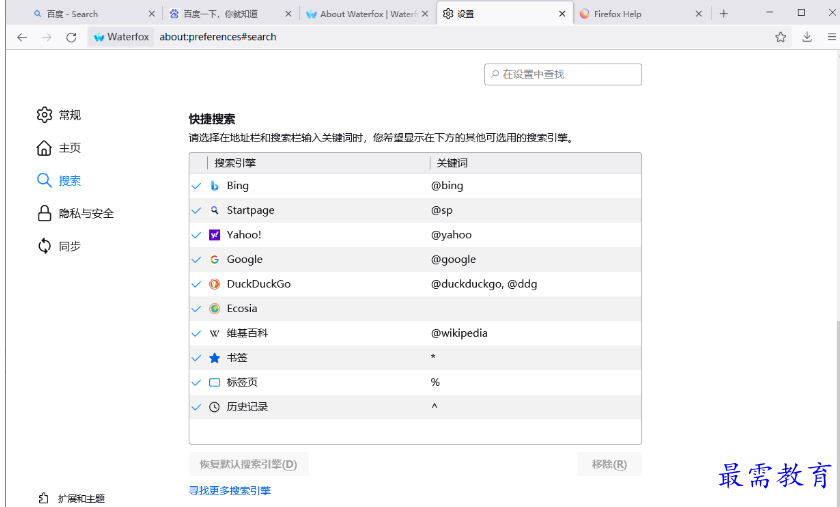Click the 历史记录 history clock icon
Viewport: 840px width, 507px height.
(214, 407)
